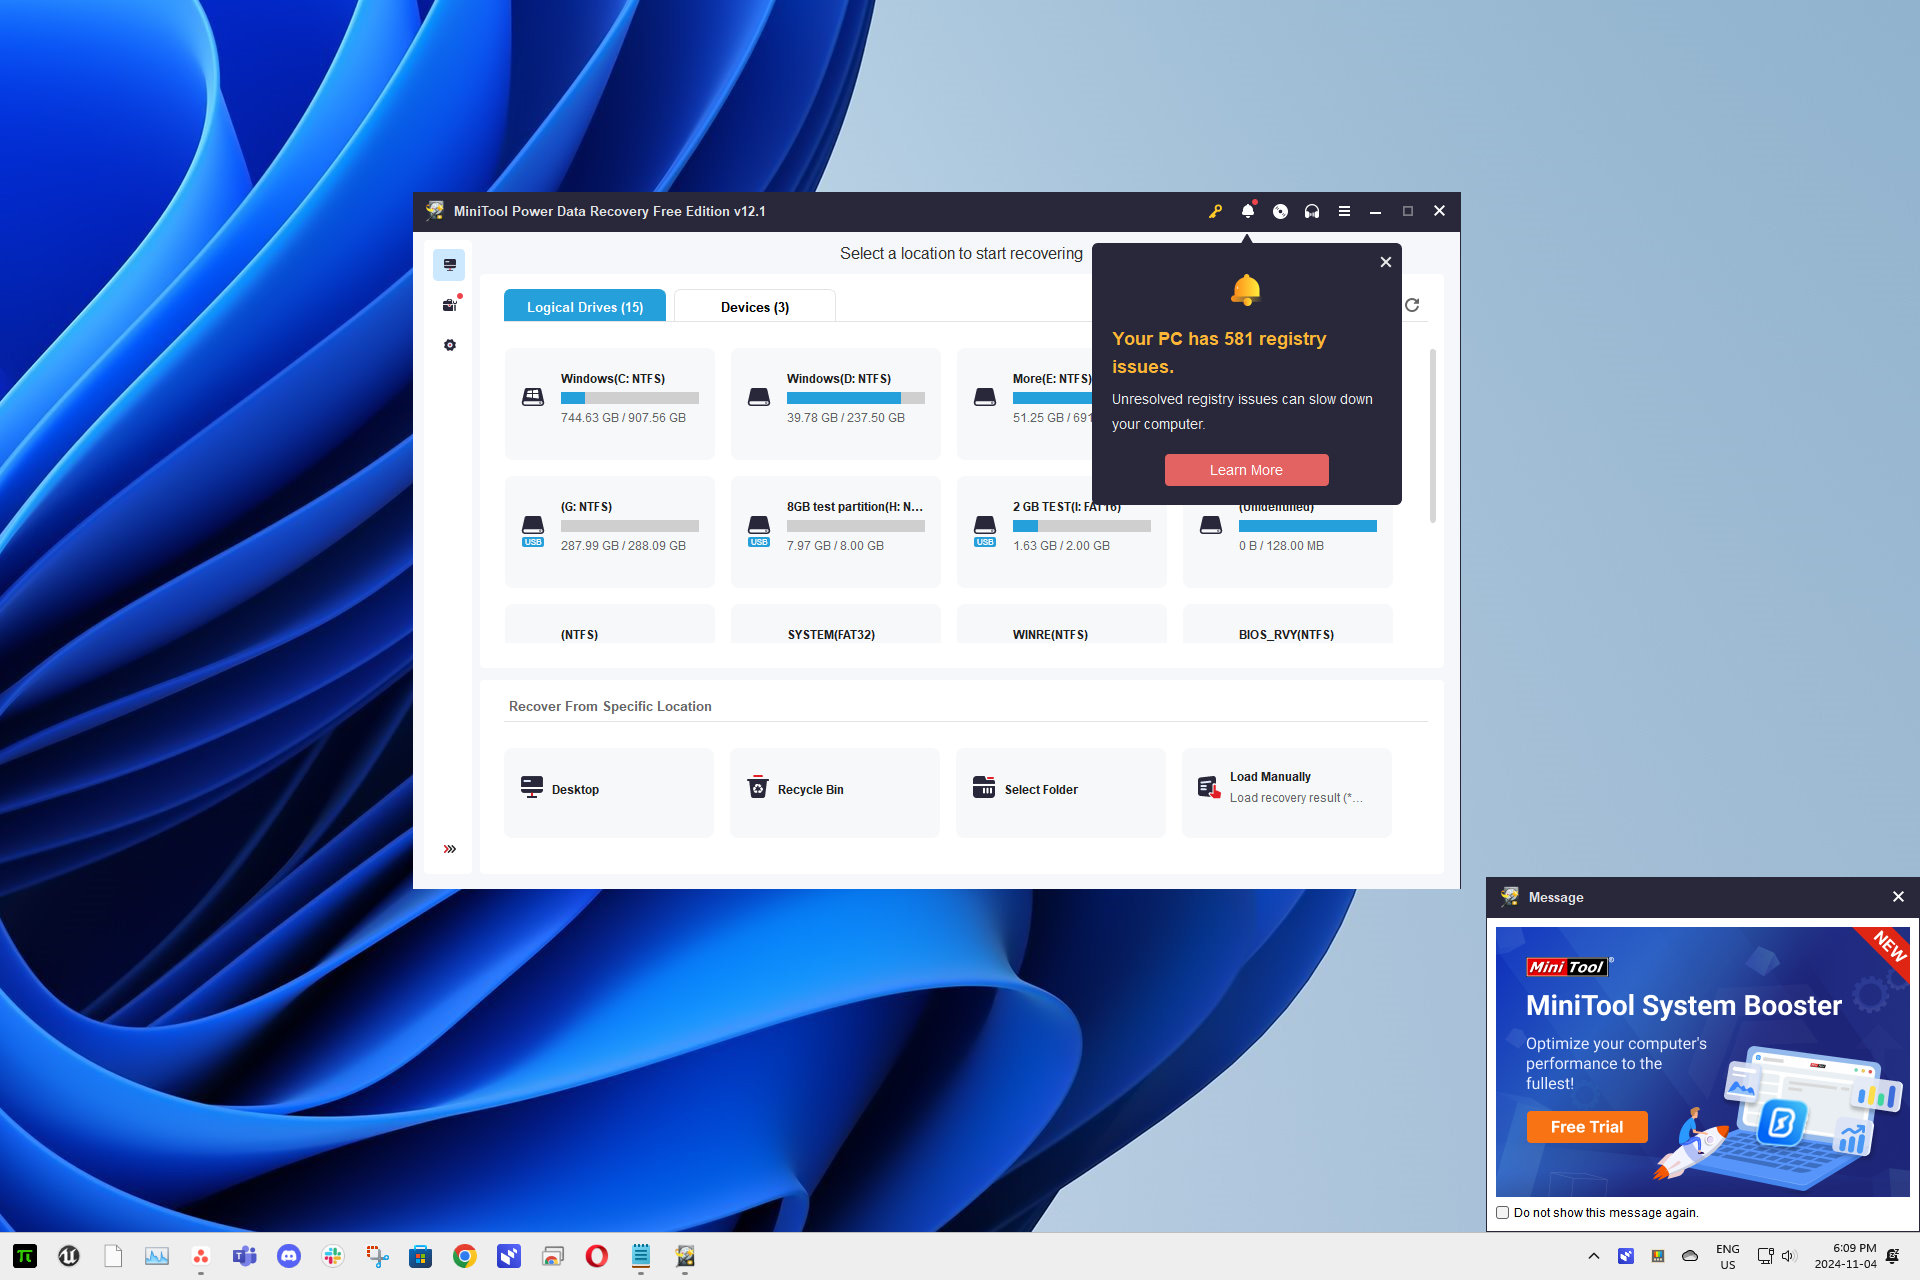The image size is (1920, 1280).
Task: Click Learn More about registry issues
Action: 1244,470
